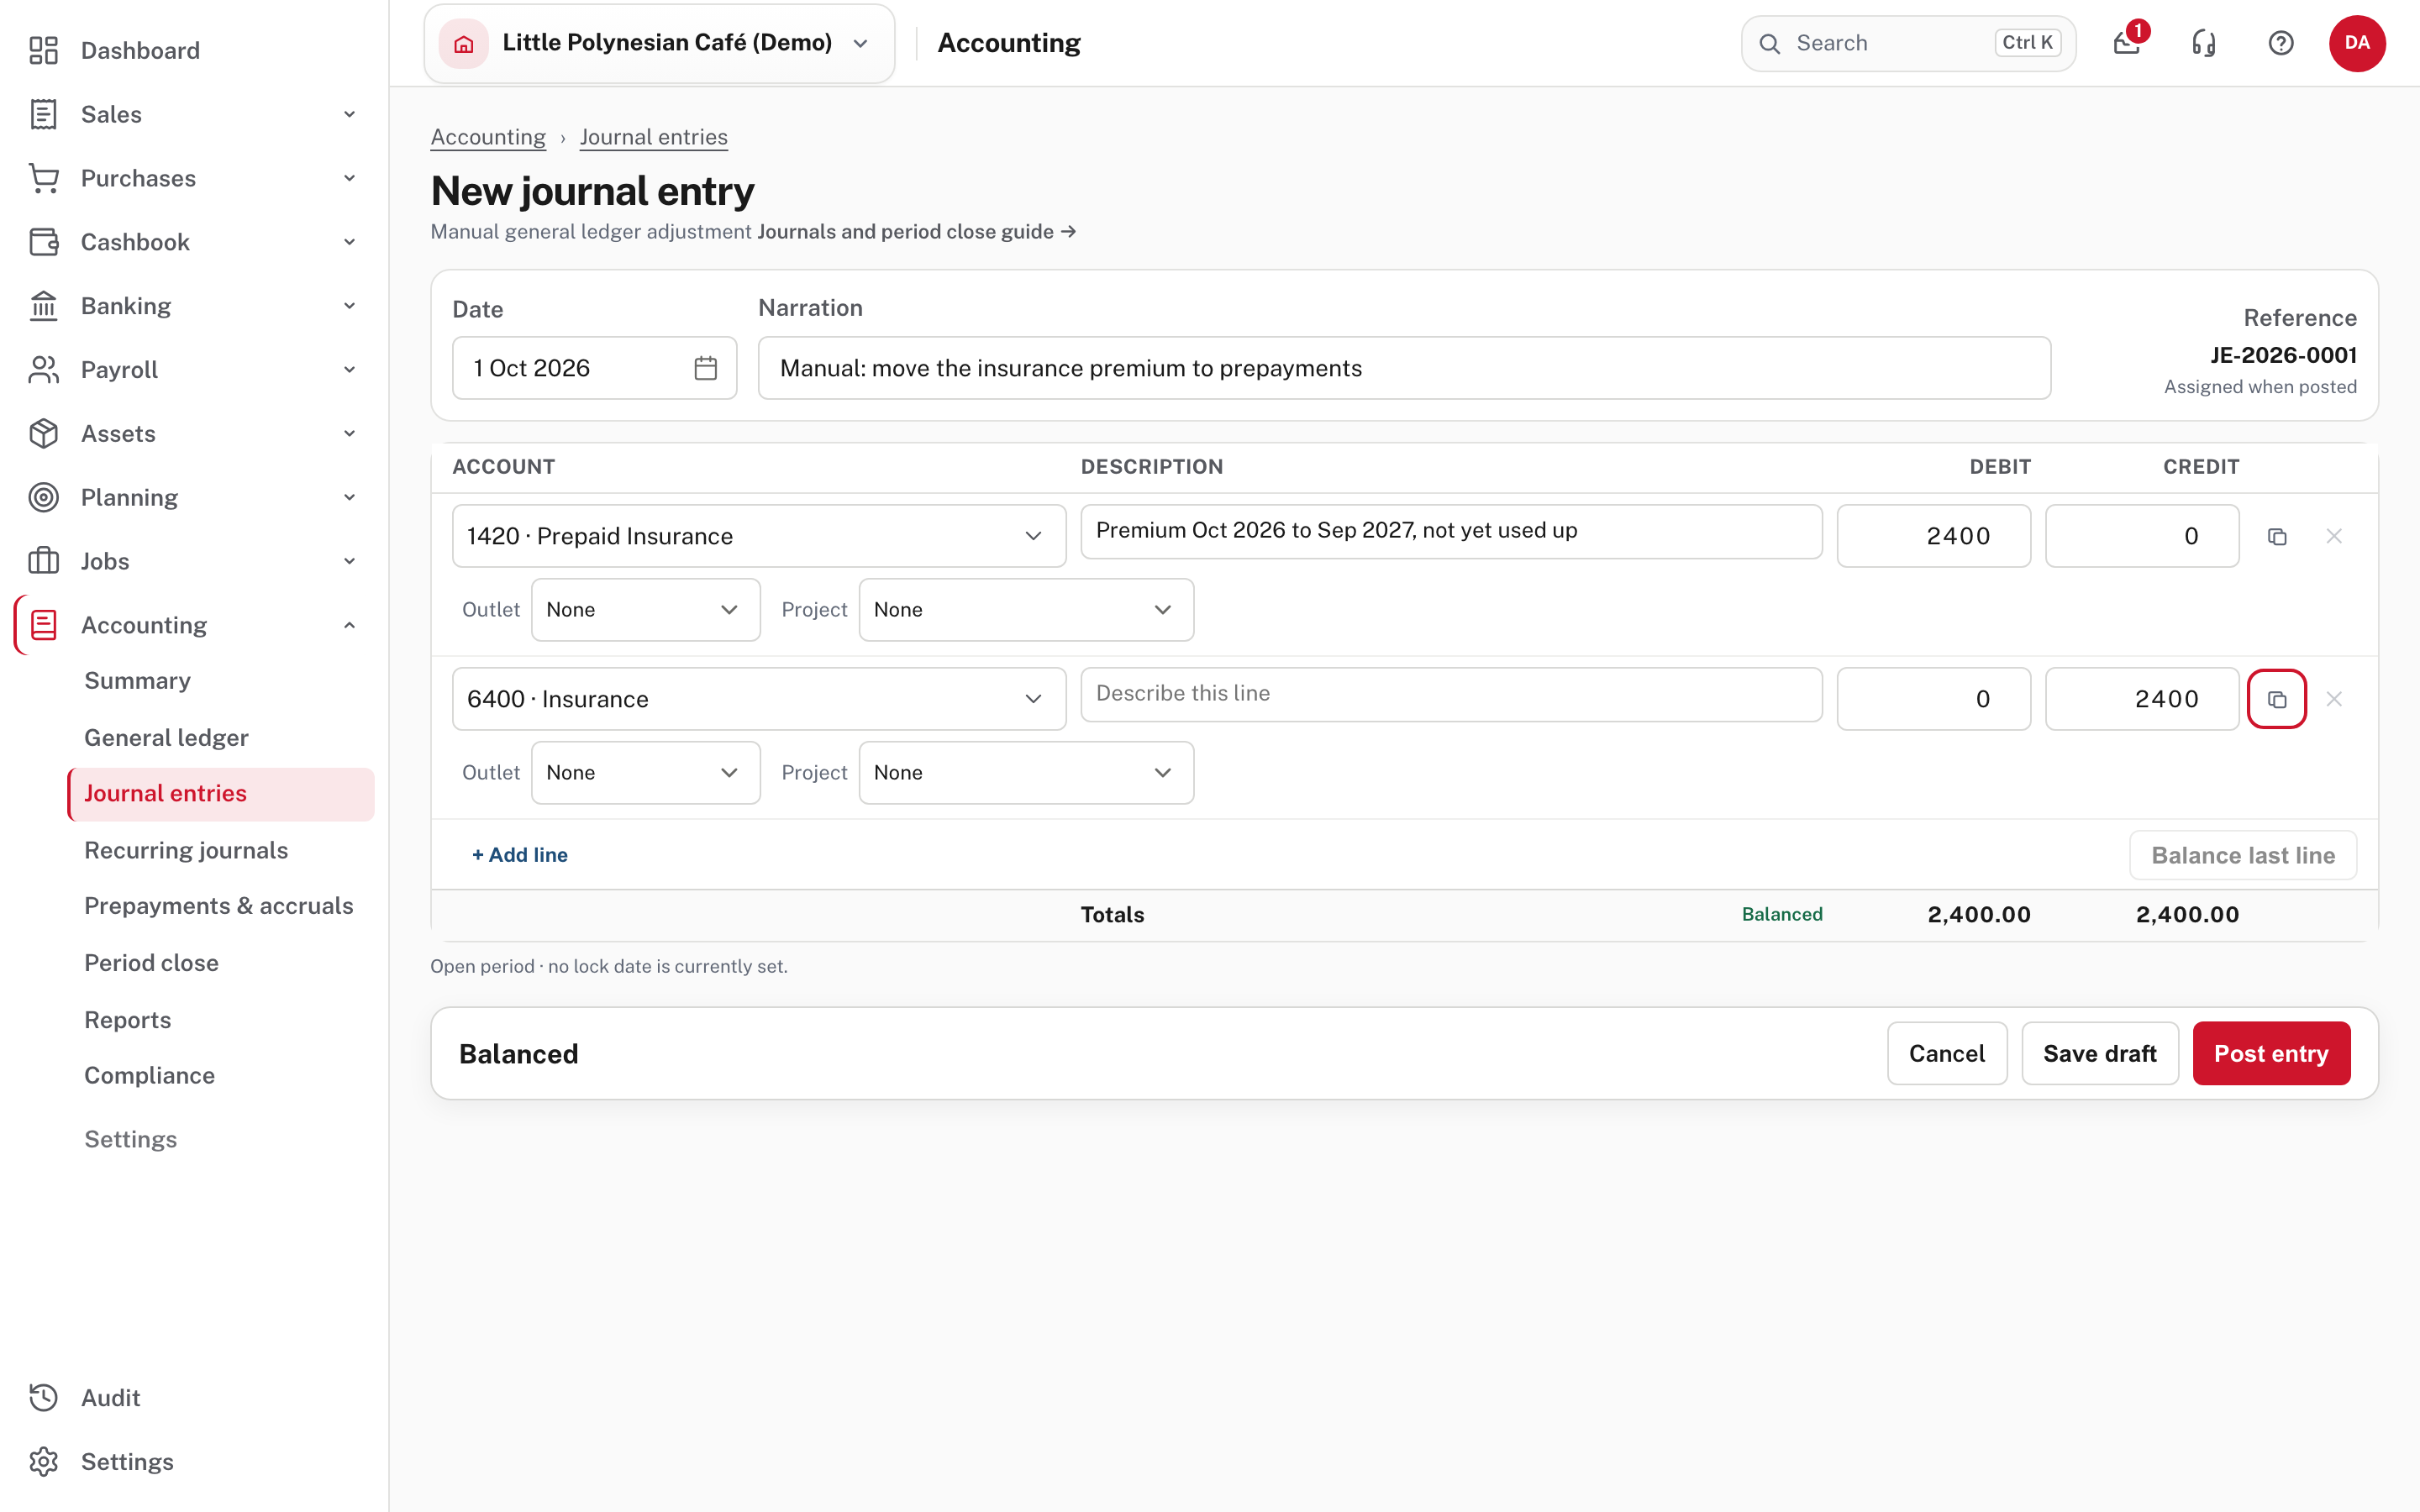Click the Post entry button
This screenshot has width=2420, height=1512.
click(x=2271, y=1054)
